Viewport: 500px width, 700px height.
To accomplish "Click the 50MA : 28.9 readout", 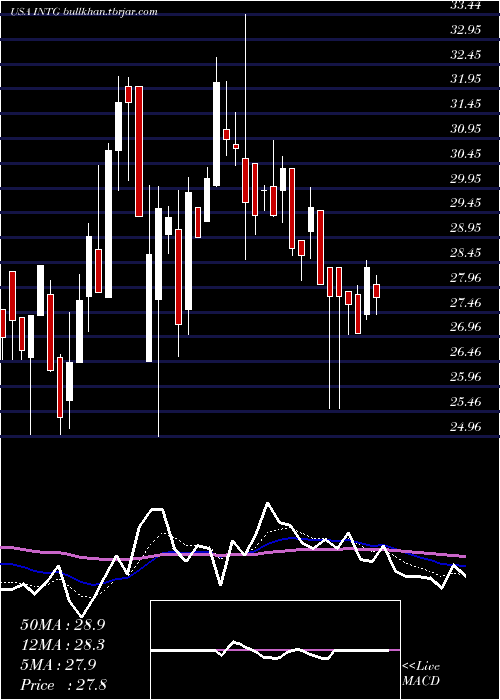I will pos(62,625).
